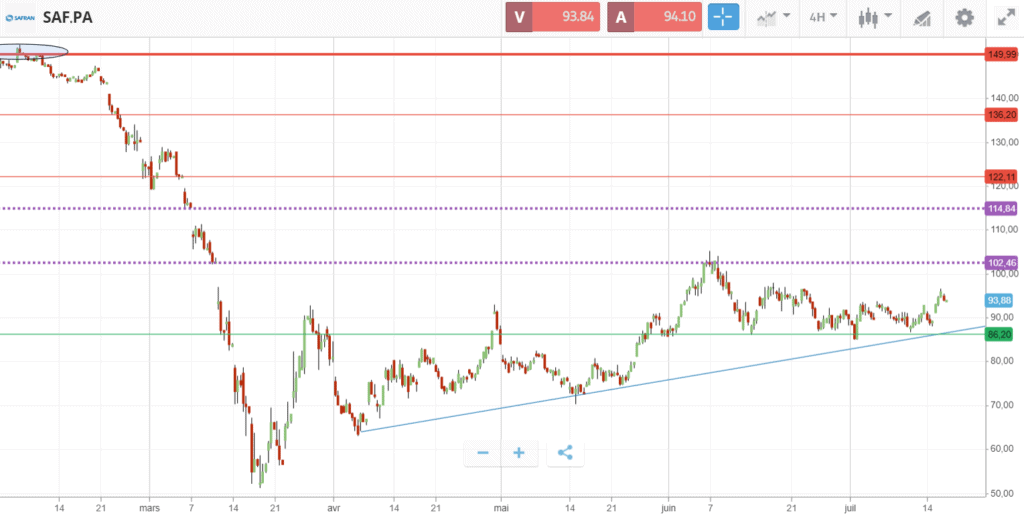Open the candlestick chart type dropdown
Screen dimensions: 1024x516
(874, 18)
